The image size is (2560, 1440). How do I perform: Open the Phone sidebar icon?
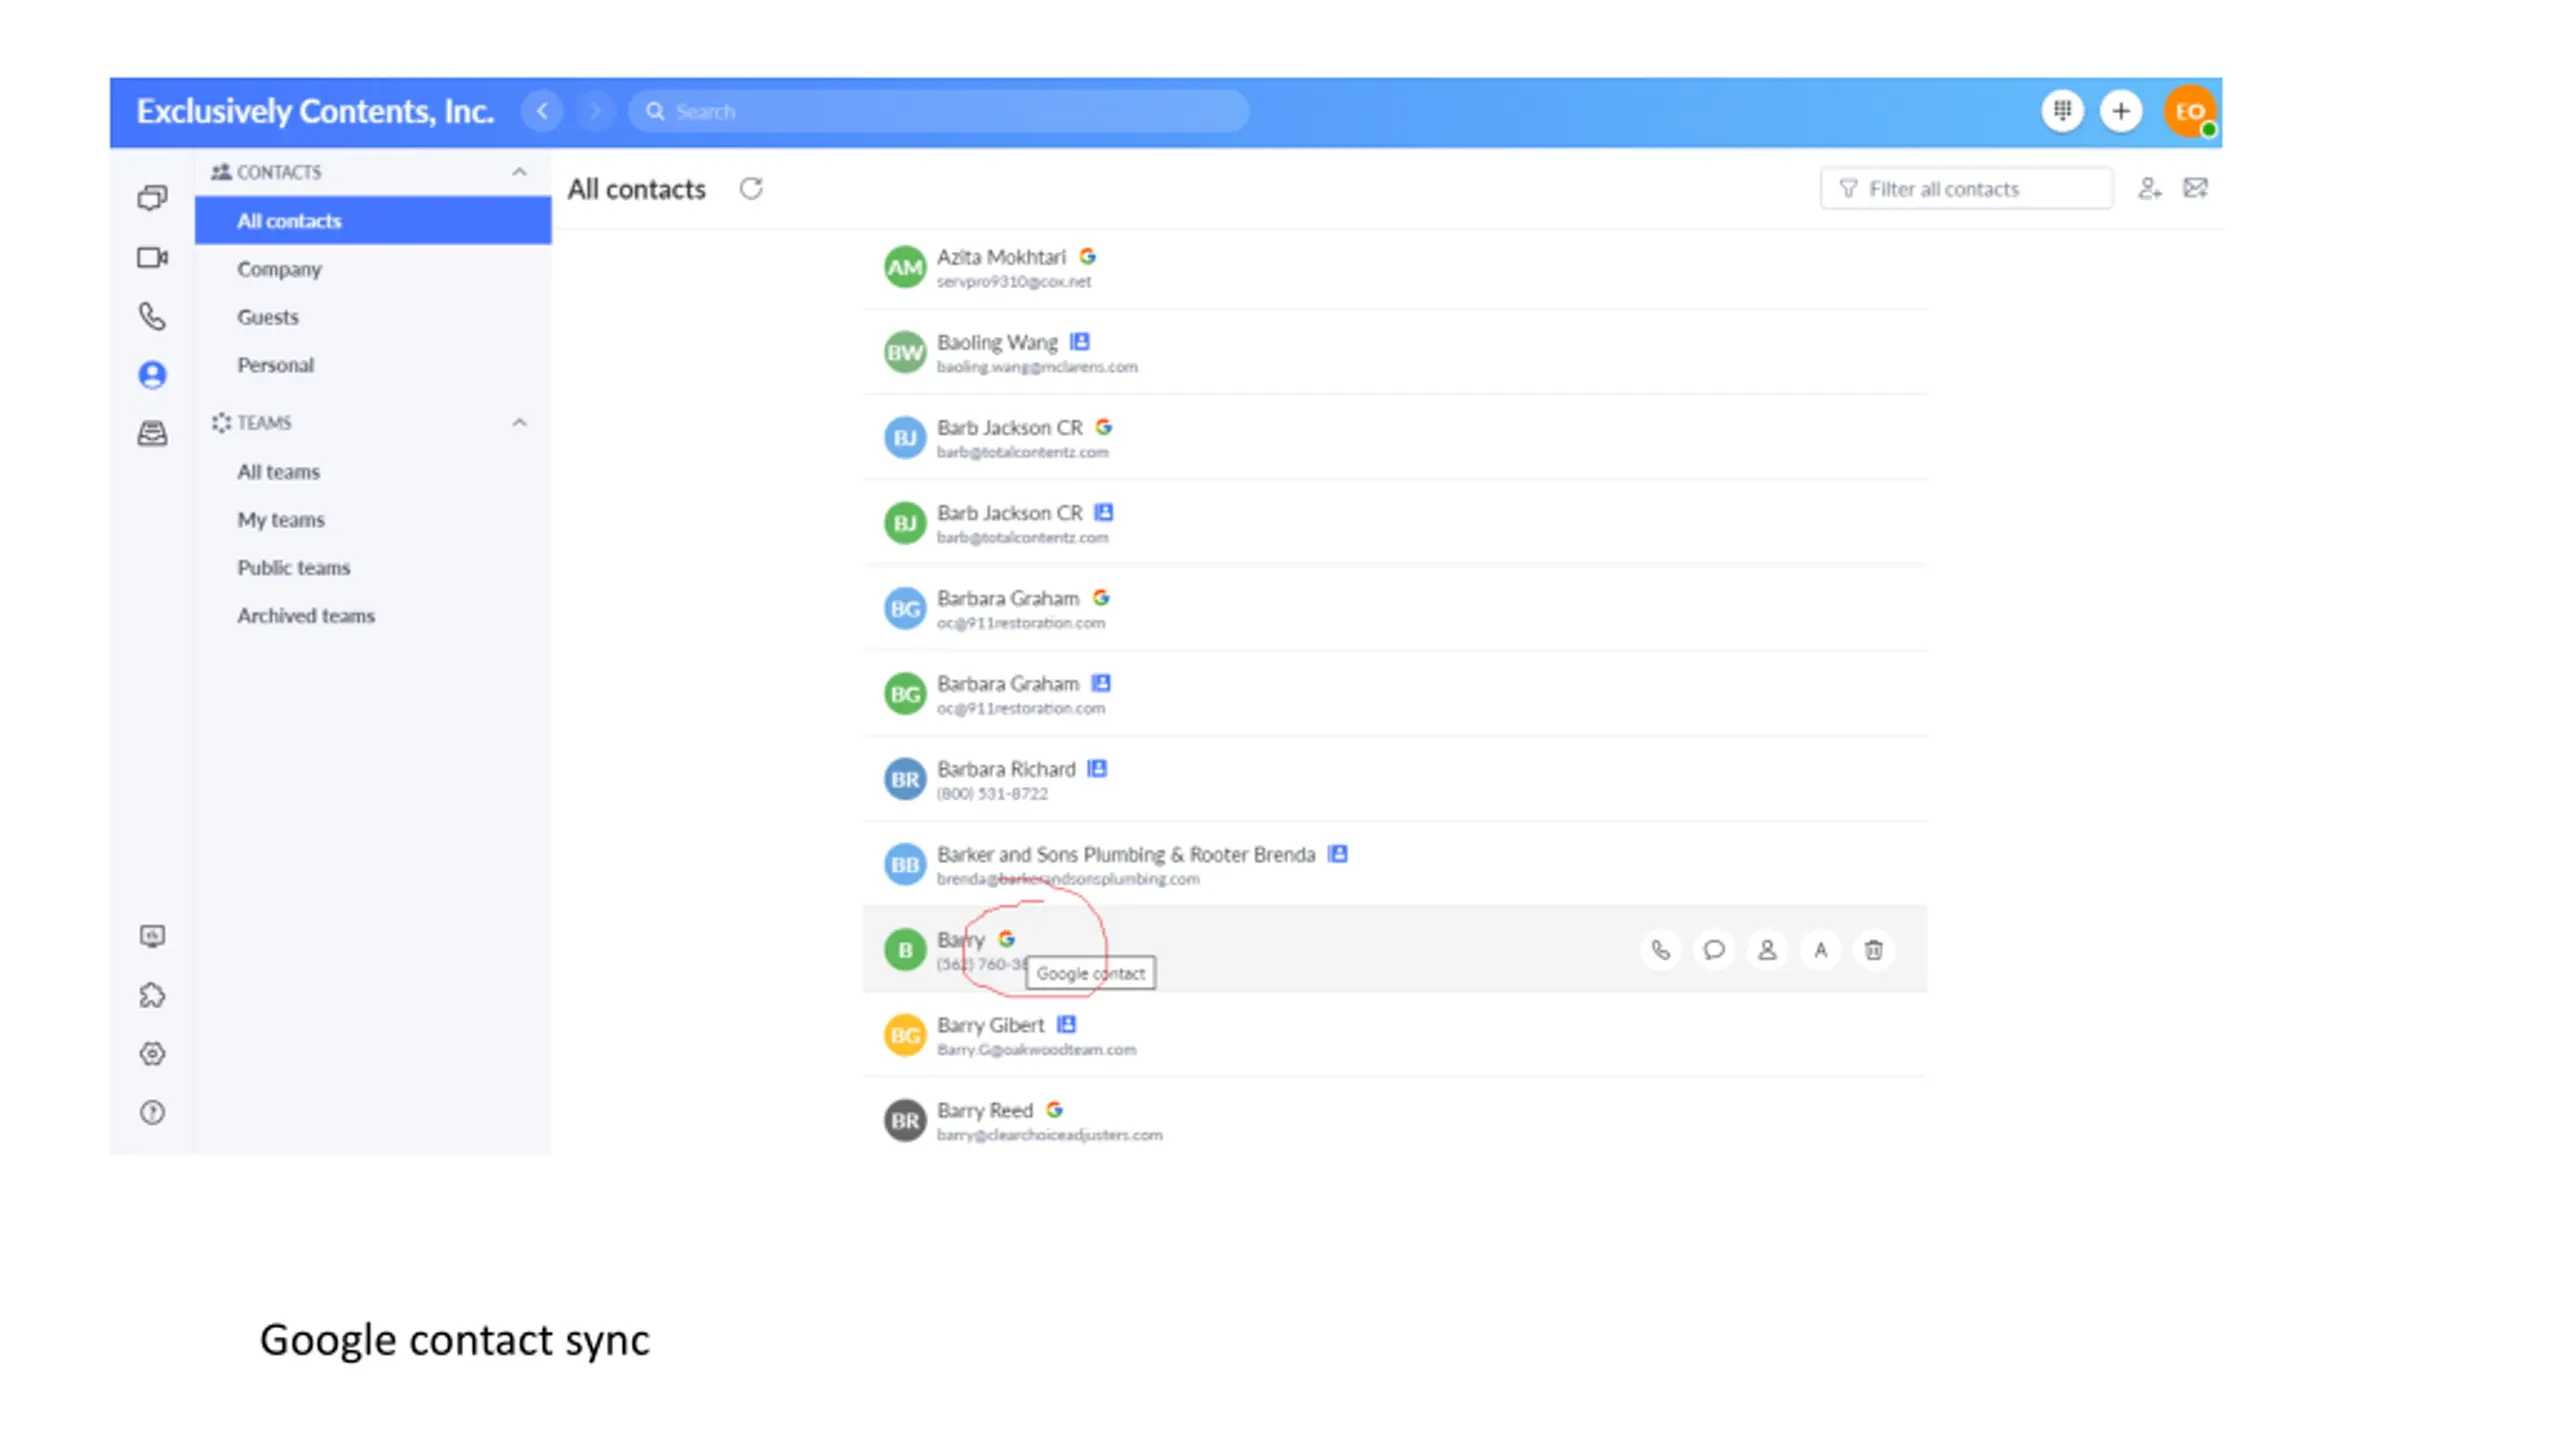tap(152, 317)
